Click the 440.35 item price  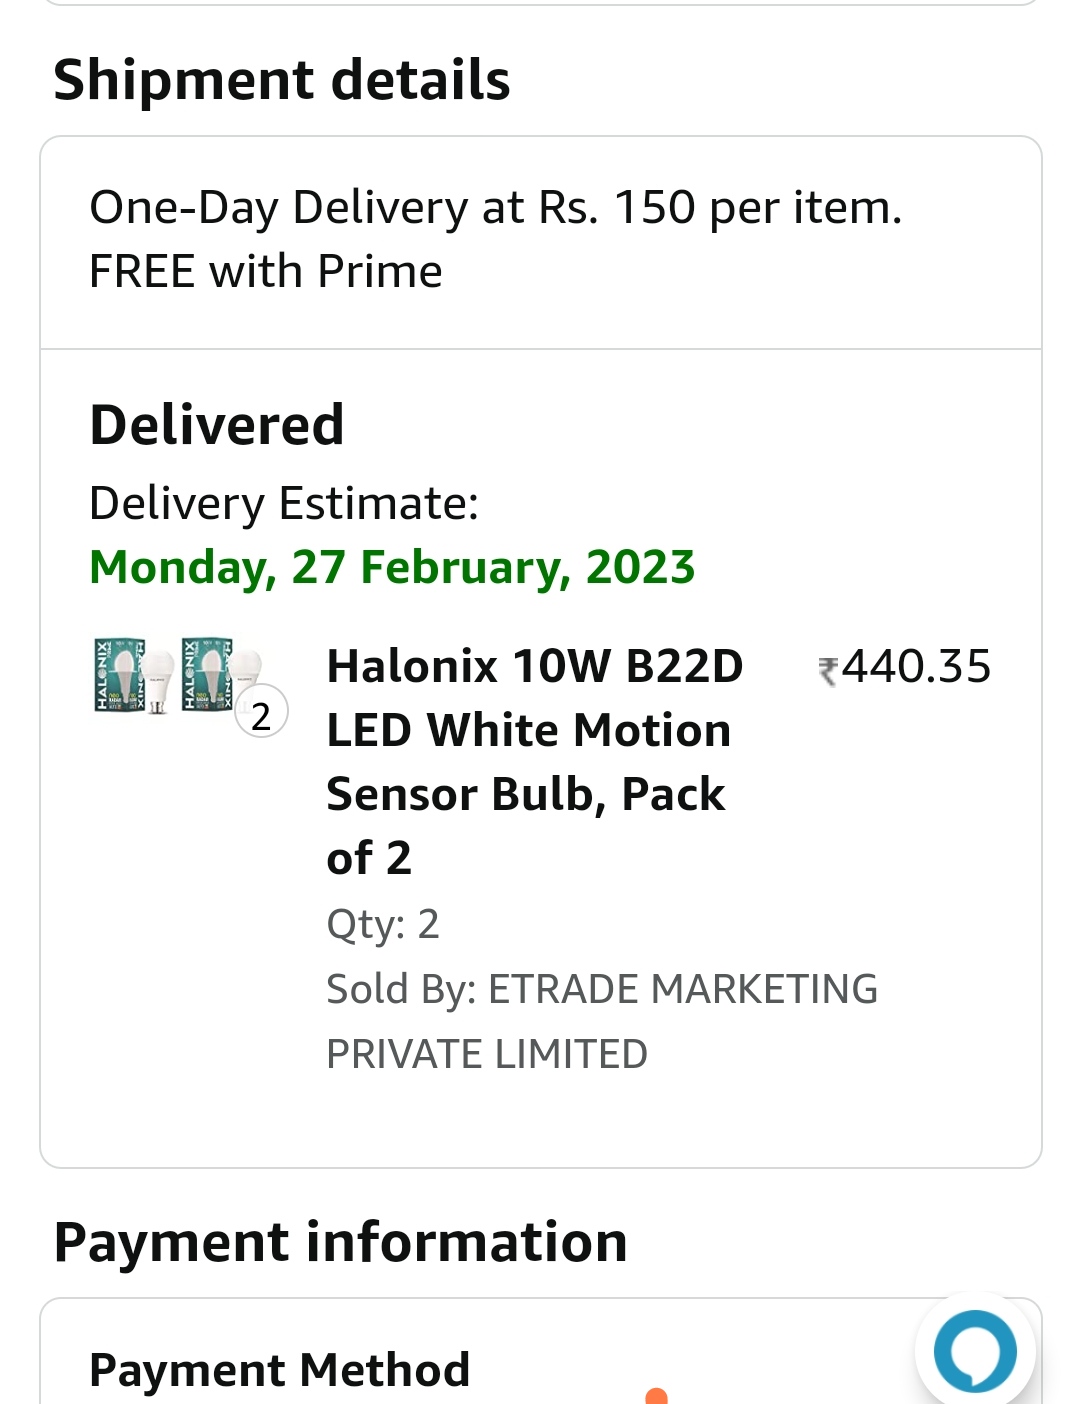(x=916, y=667)
